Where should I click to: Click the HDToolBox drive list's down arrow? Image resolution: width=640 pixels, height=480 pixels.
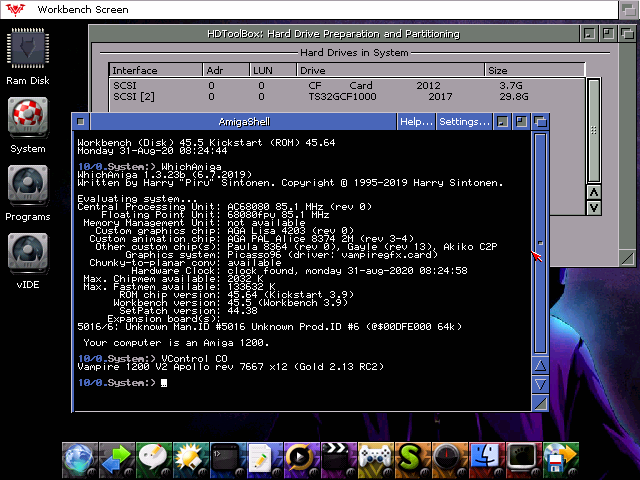(x=594, y=208)
